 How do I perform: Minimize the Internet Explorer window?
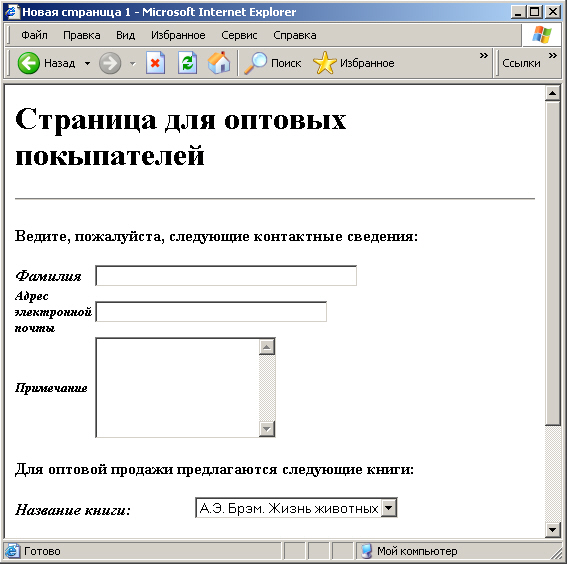518,12
